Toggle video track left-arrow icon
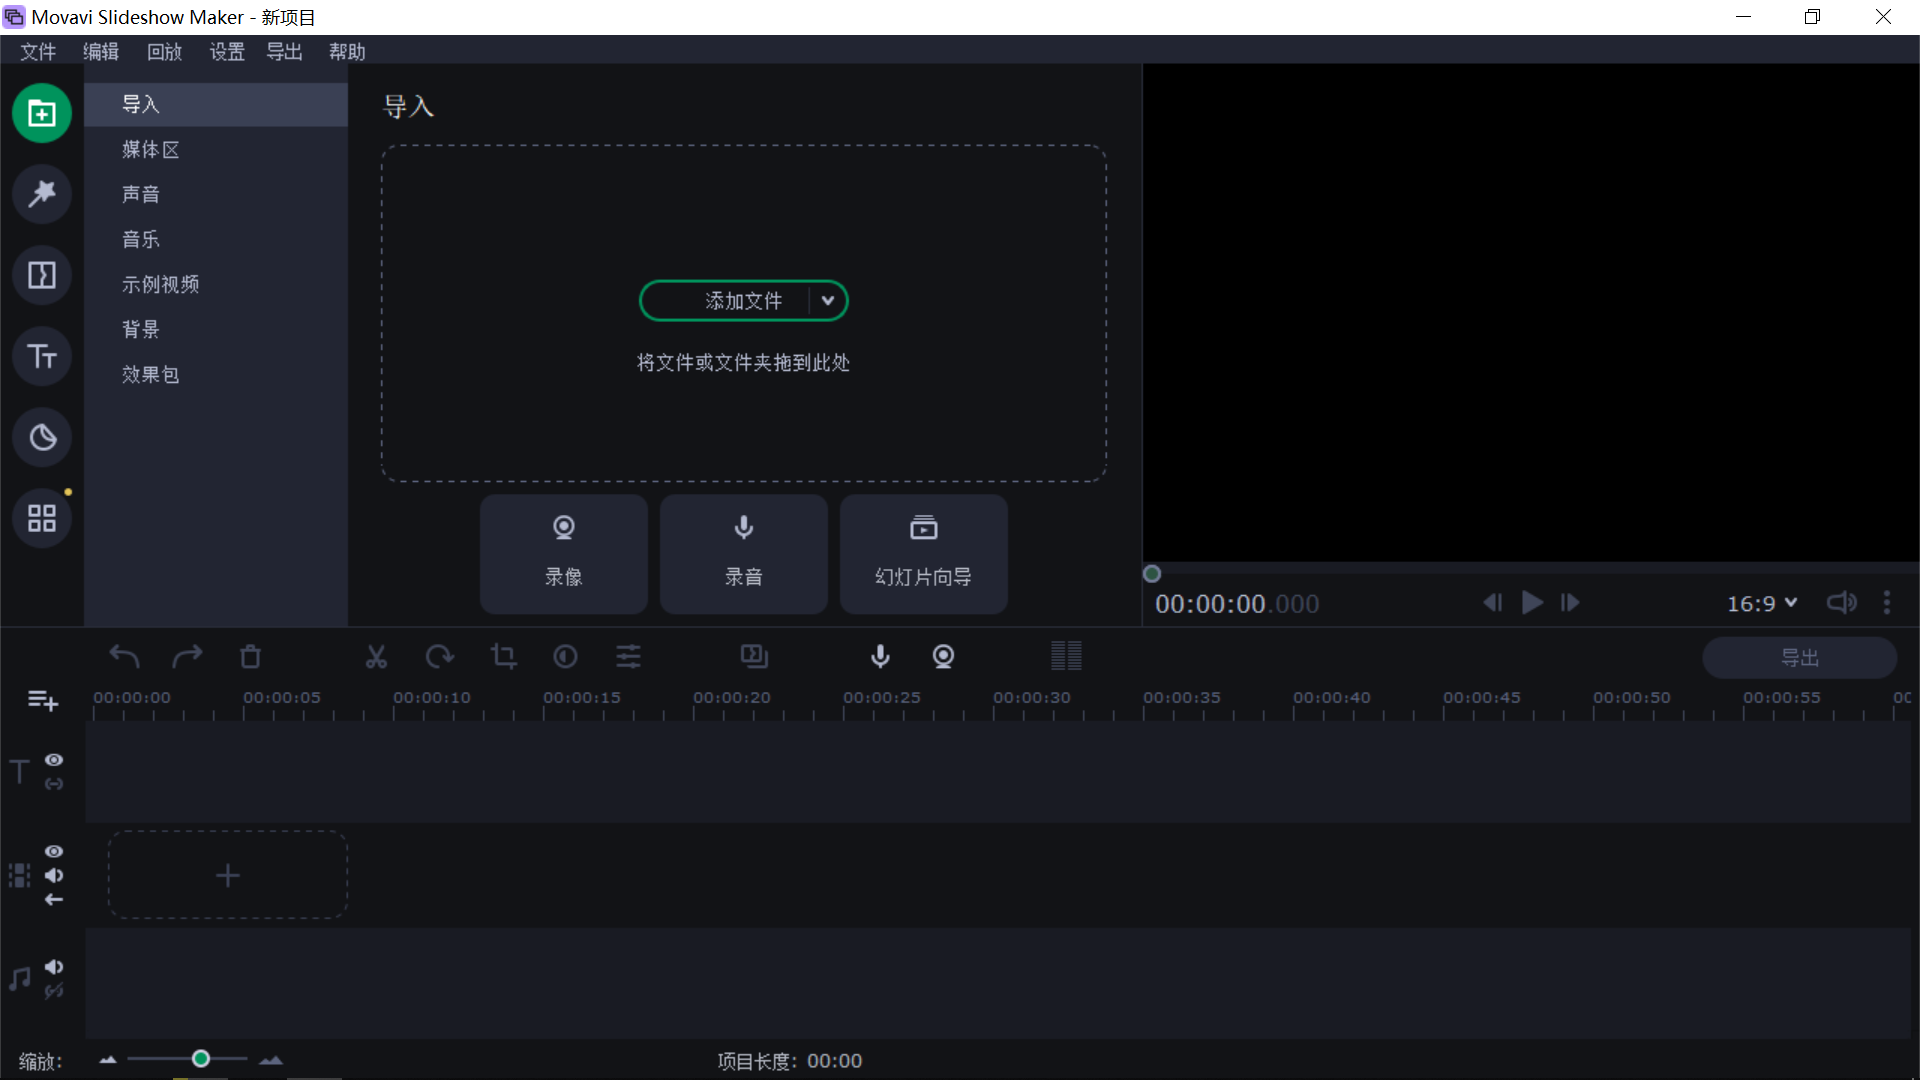 pyautogui.click(x=54, y=900)
